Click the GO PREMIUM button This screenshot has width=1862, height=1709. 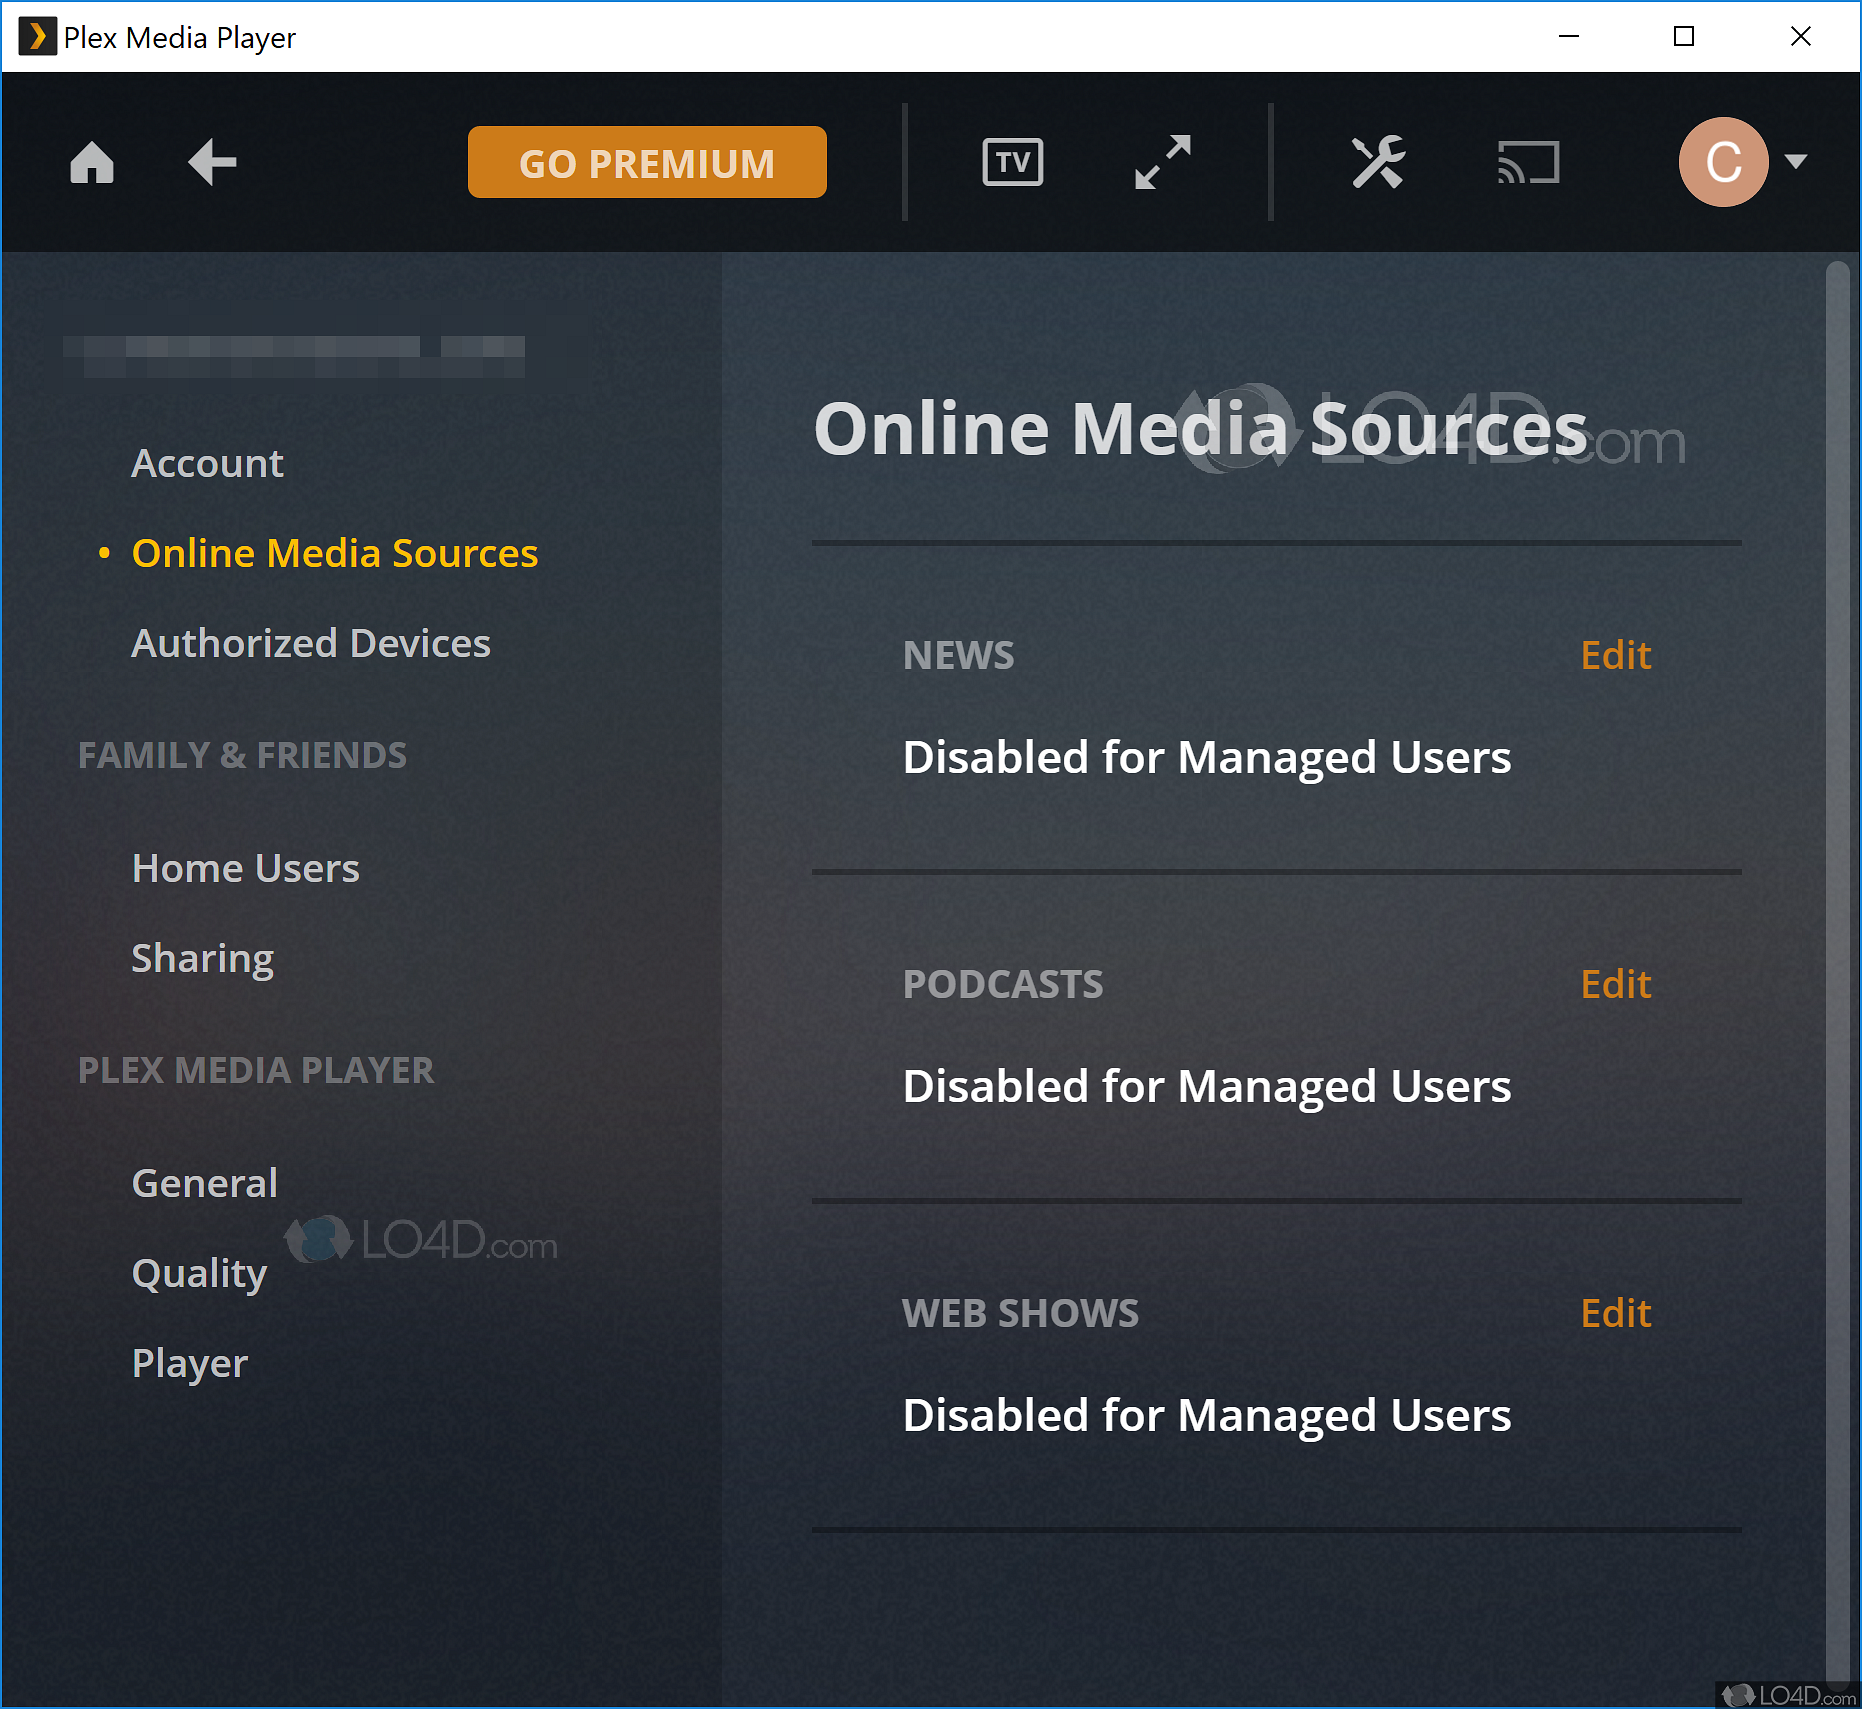pyautogui.click(x=647, y=163)
